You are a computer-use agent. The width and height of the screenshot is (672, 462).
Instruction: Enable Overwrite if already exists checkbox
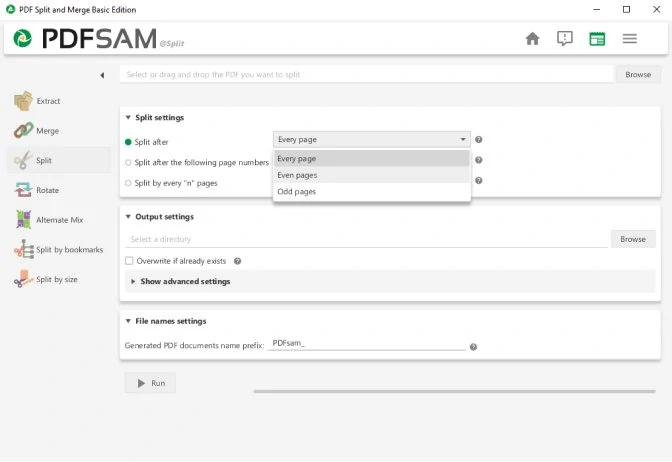(x=129, y=261)
